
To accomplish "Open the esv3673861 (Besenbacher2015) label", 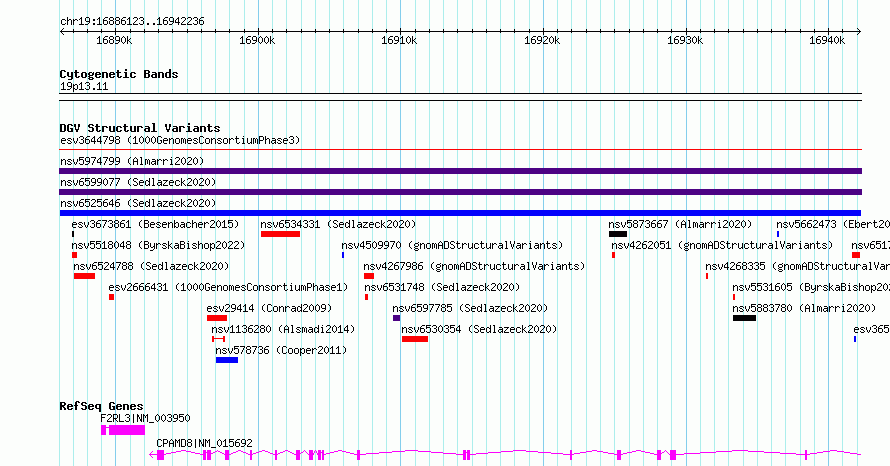I will [x=156, y=224].
